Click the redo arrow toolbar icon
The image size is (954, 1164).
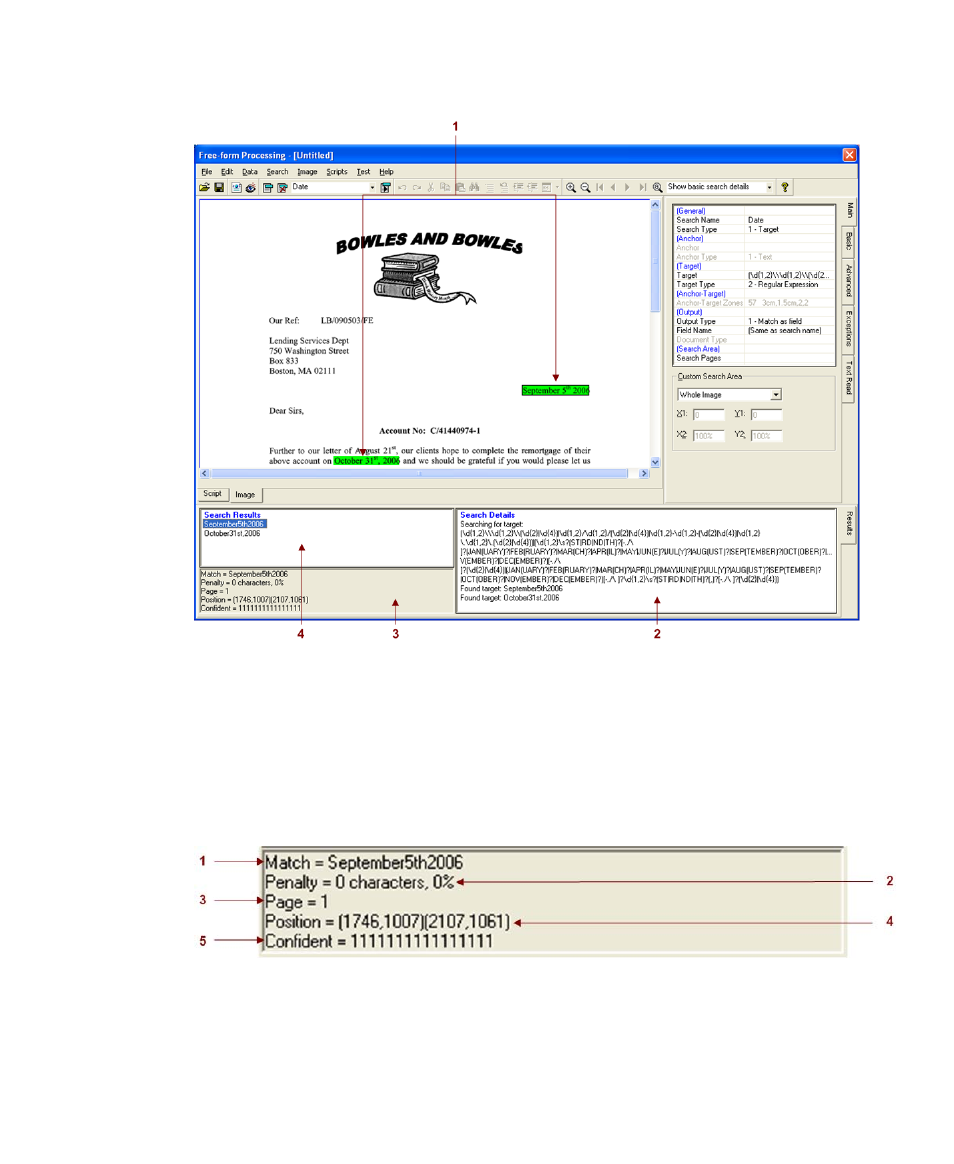[416, 188]
